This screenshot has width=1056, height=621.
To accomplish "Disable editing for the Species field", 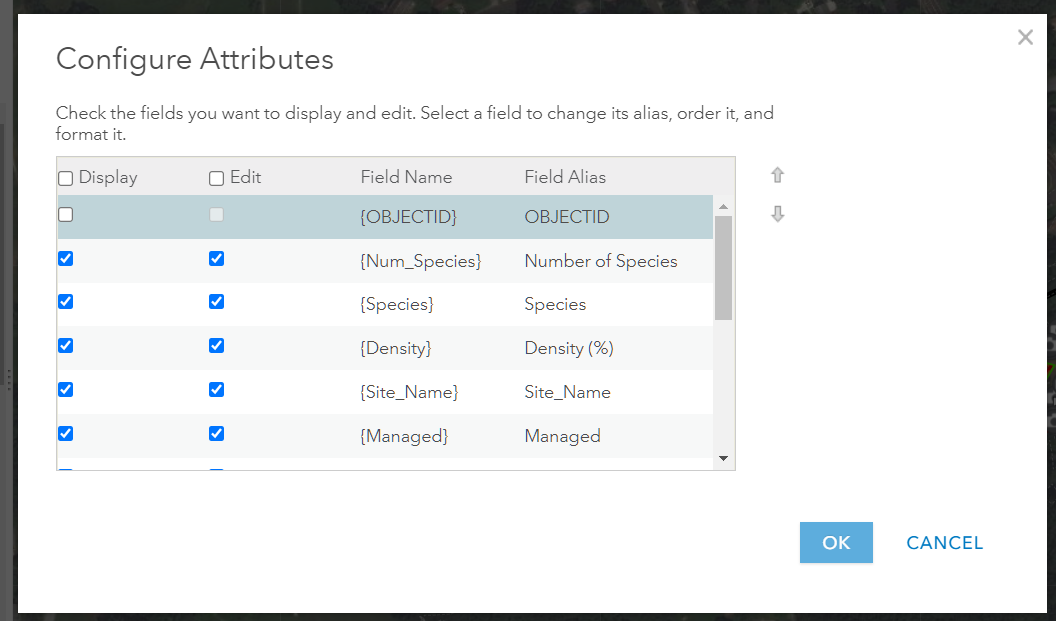I will point(216,301).
